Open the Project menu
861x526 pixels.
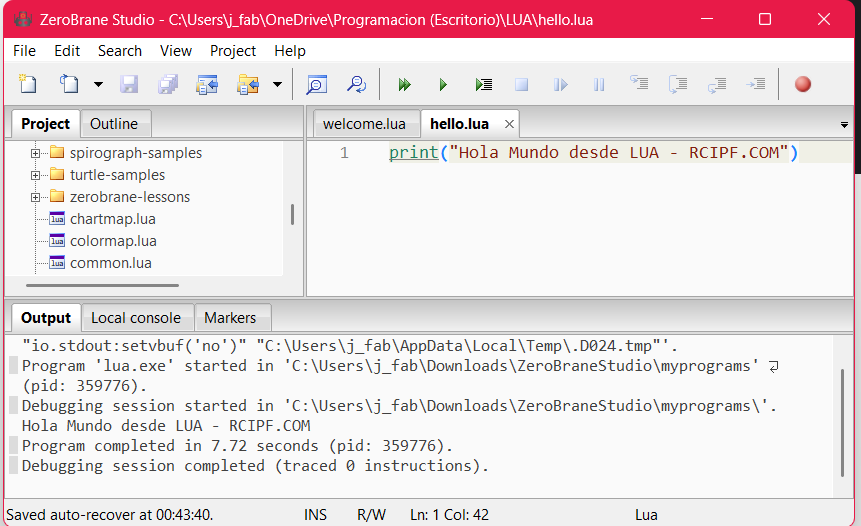tap(232, 51)
